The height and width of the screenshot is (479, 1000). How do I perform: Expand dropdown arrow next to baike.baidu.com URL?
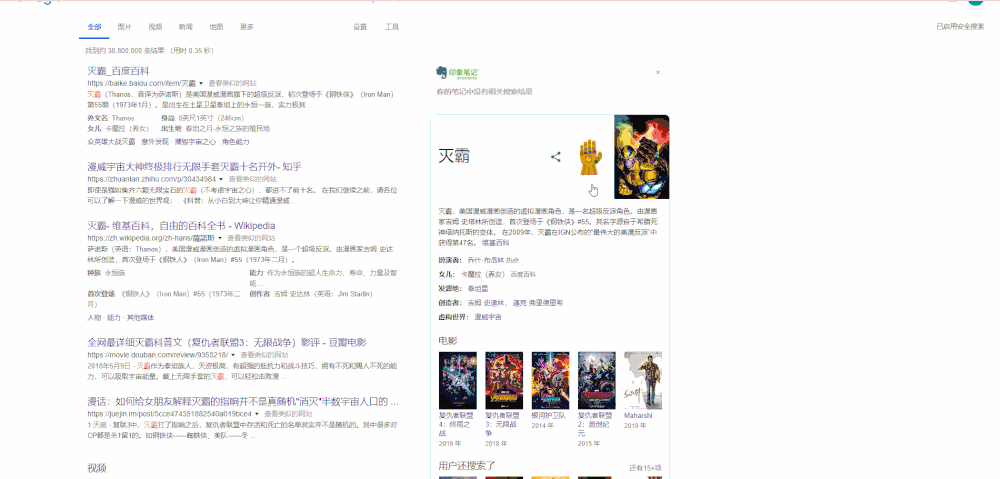pyautogui.click(x=201, y=84)
